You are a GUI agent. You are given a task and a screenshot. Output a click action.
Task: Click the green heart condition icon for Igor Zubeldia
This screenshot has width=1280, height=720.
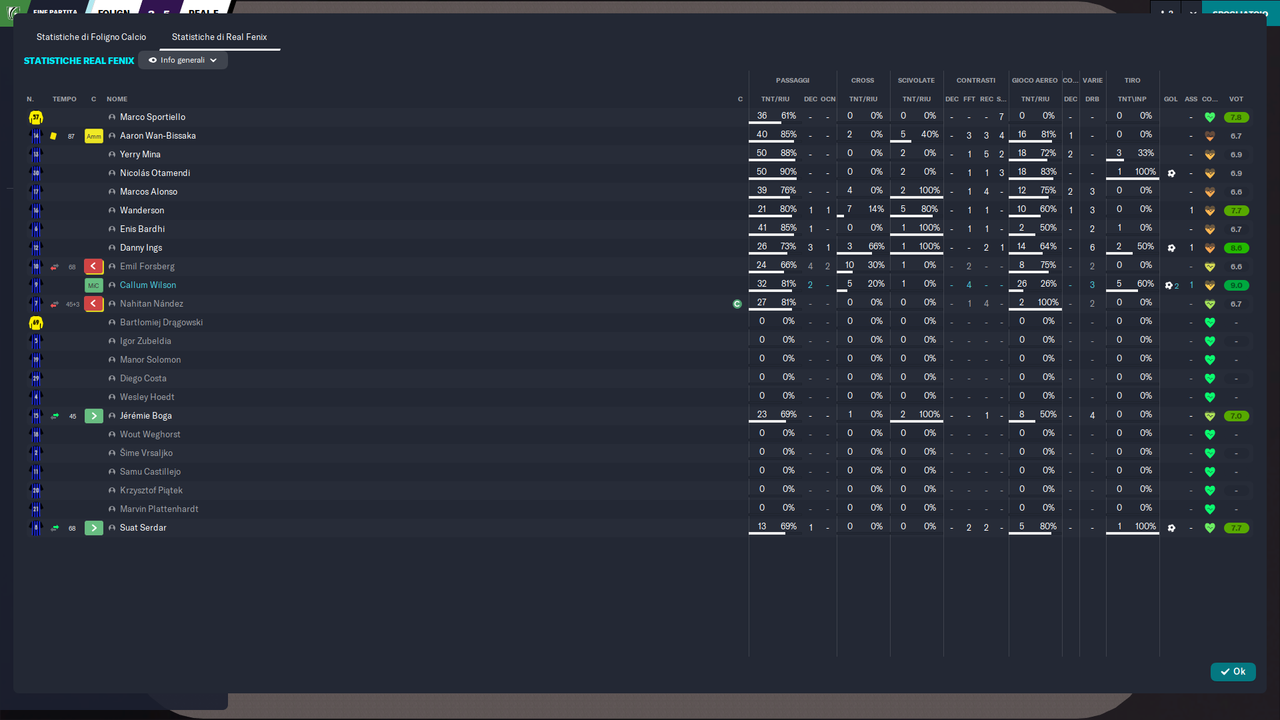tap(1209, 341)
